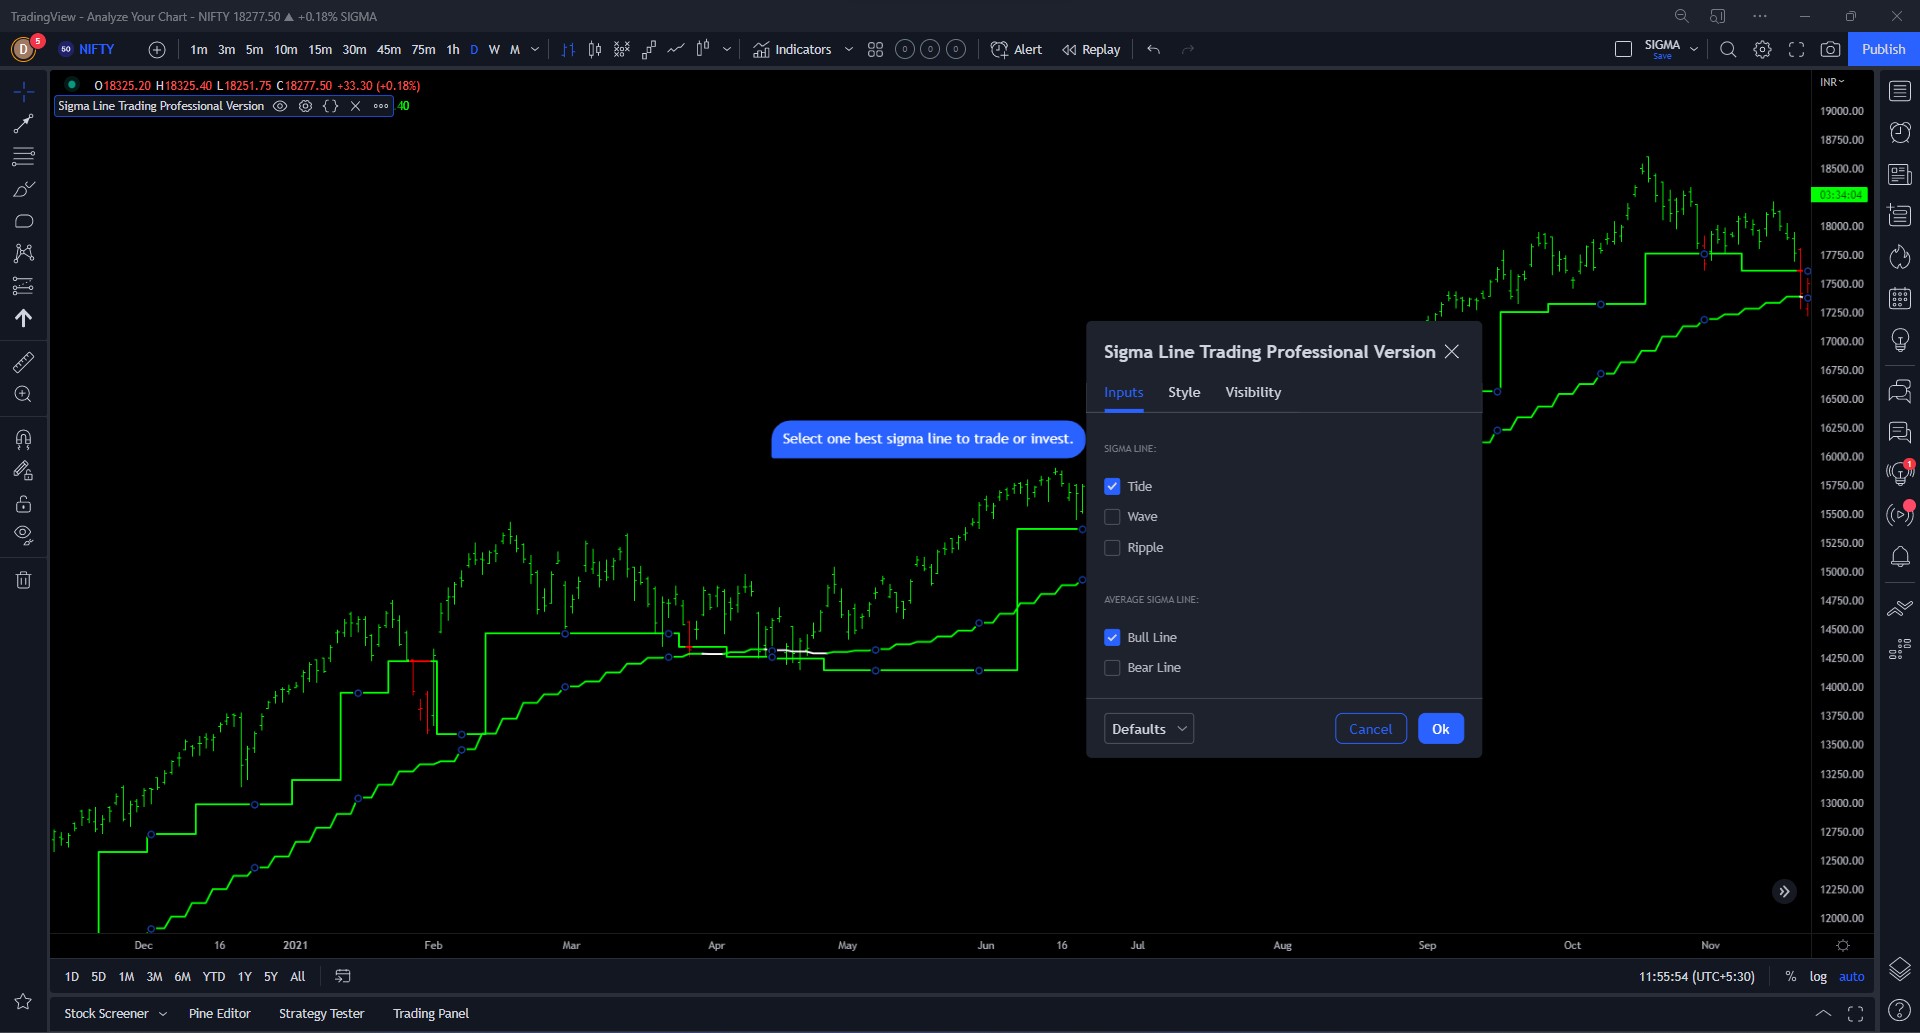The image size is (1920, 1033).
Task: Hide all drawings eye icon in sidebar
Action: click(x=23, y=535)
